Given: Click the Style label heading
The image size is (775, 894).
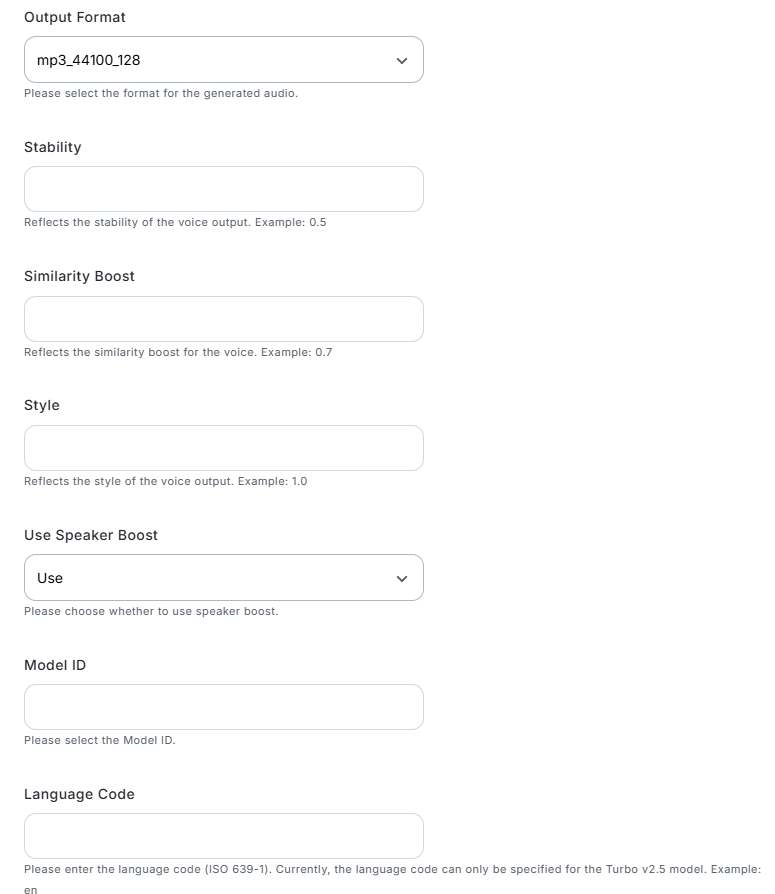Looking at the screenshot, I should (x=42, y=405).
